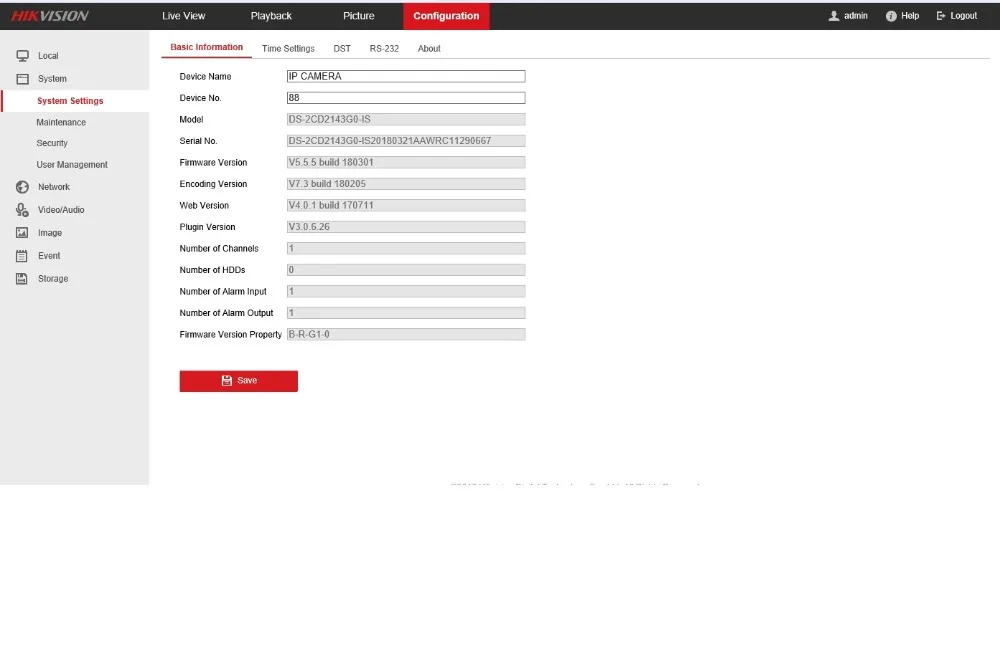1000x645 pixels.
Task: Click the Network globe icon
Action: 22,187
